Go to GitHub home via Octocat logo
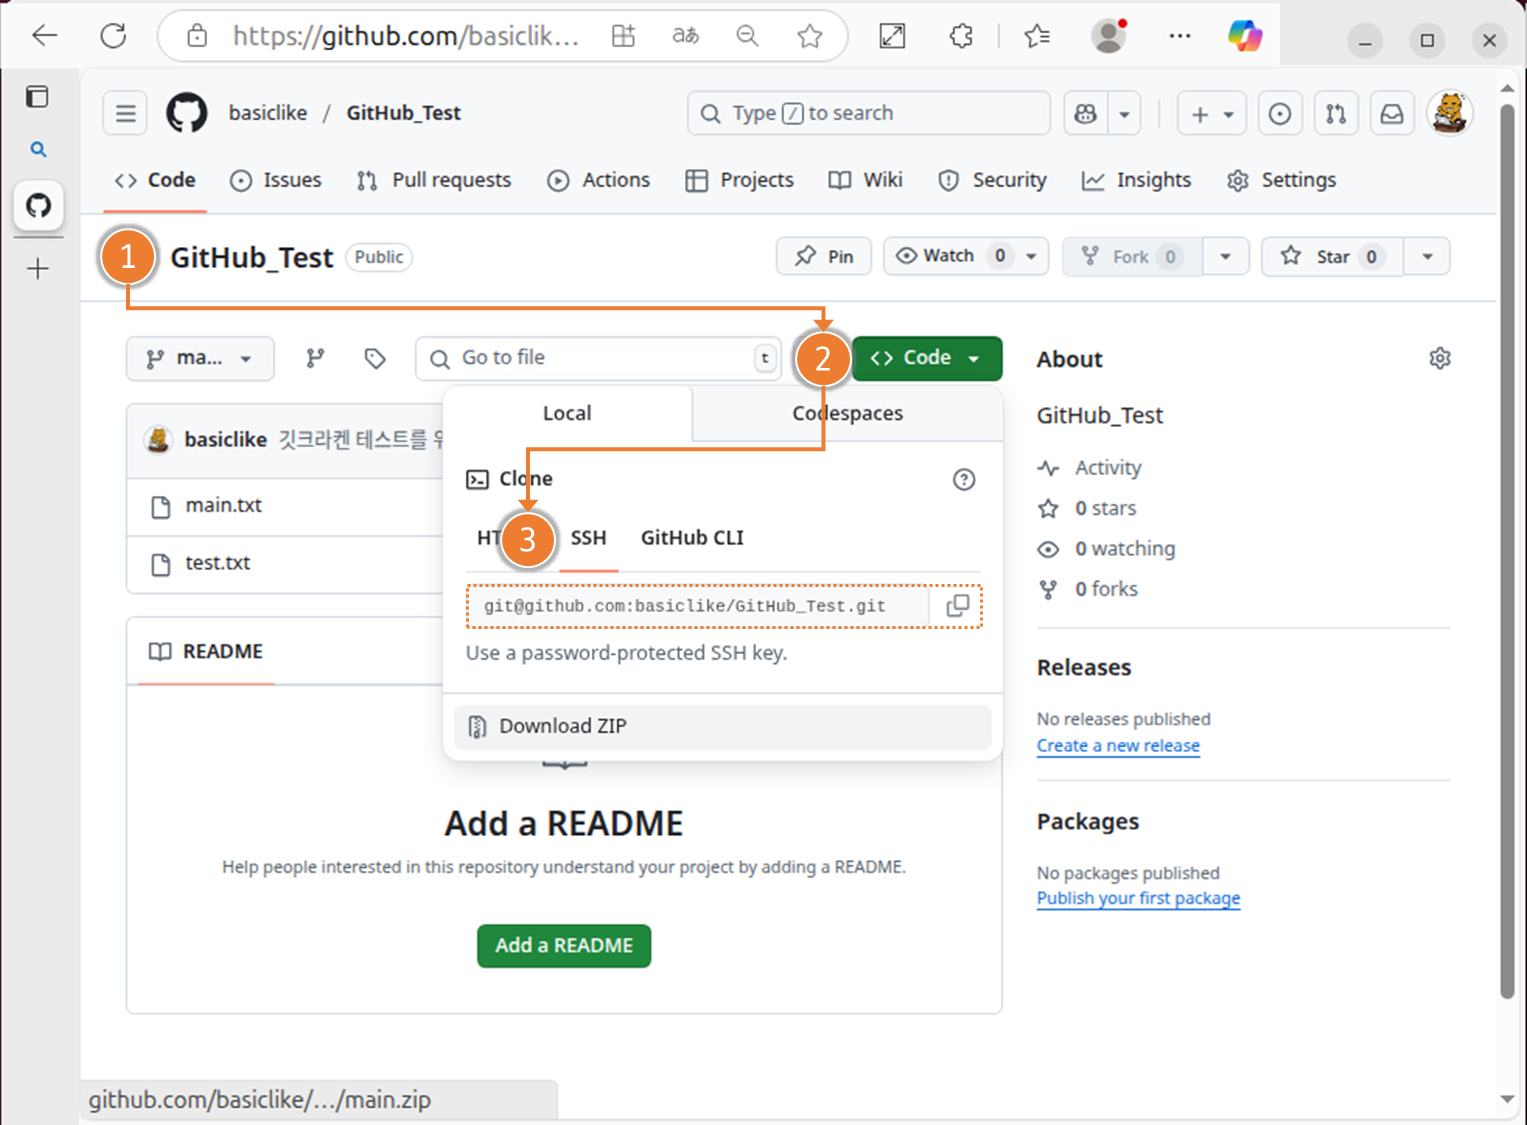This screenshot has width=1527, height=1125. (187, 113)
